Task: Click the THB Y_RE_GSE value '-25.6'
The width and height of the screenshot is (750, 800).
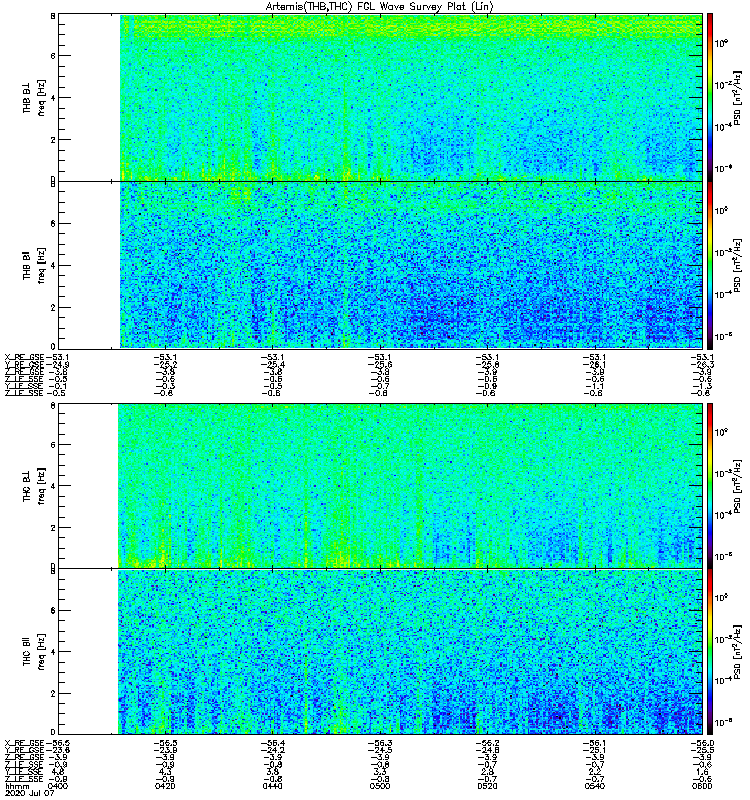Action: (x=381, y=364)
